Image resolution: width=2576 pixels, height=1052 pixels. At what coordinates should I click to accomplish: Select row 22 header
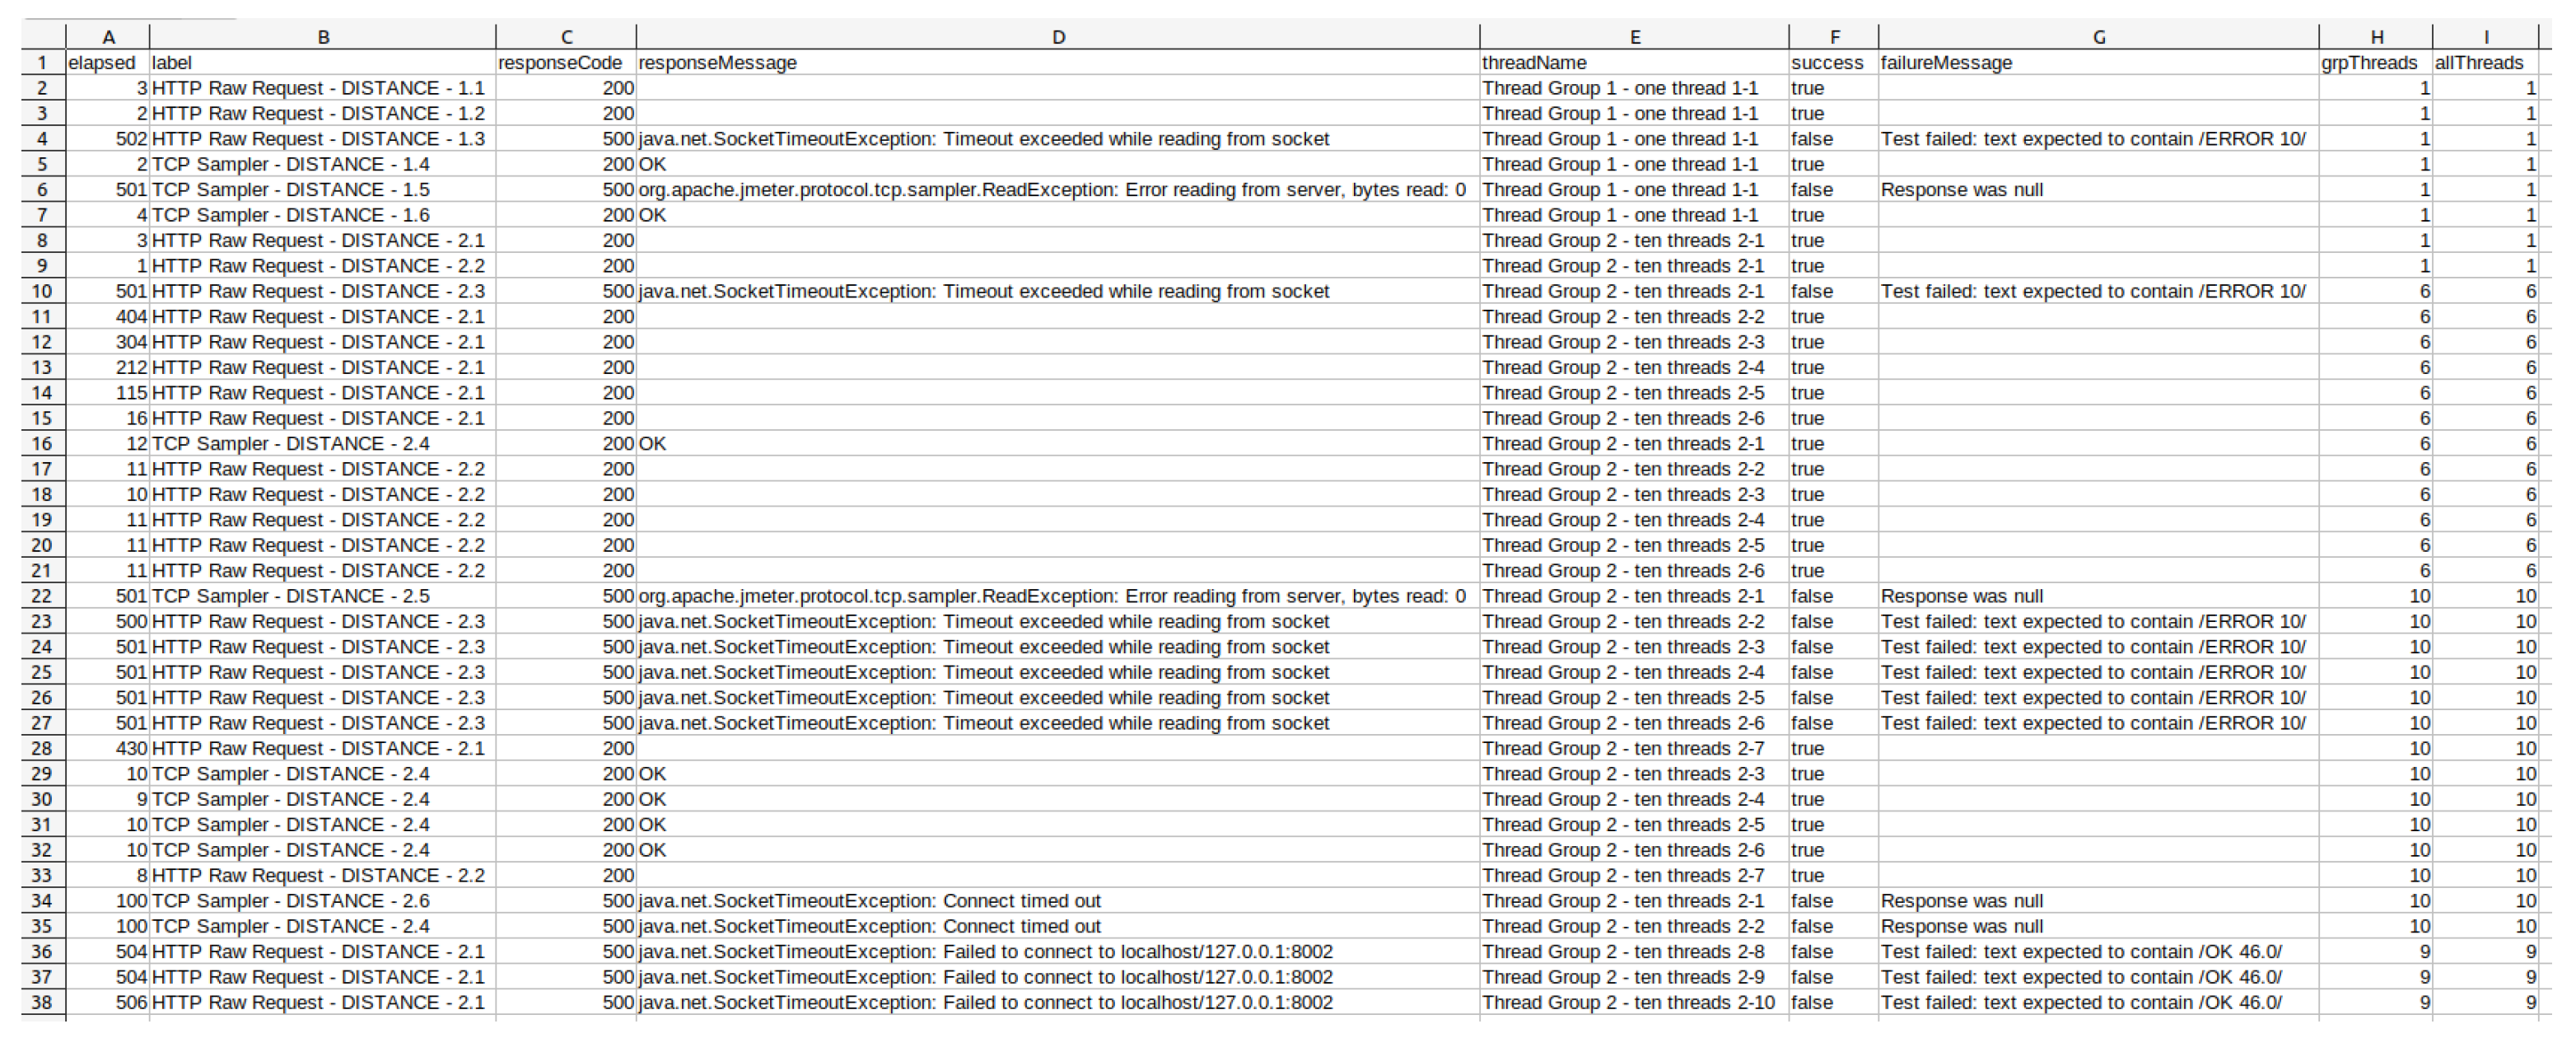tap(42, 596)
